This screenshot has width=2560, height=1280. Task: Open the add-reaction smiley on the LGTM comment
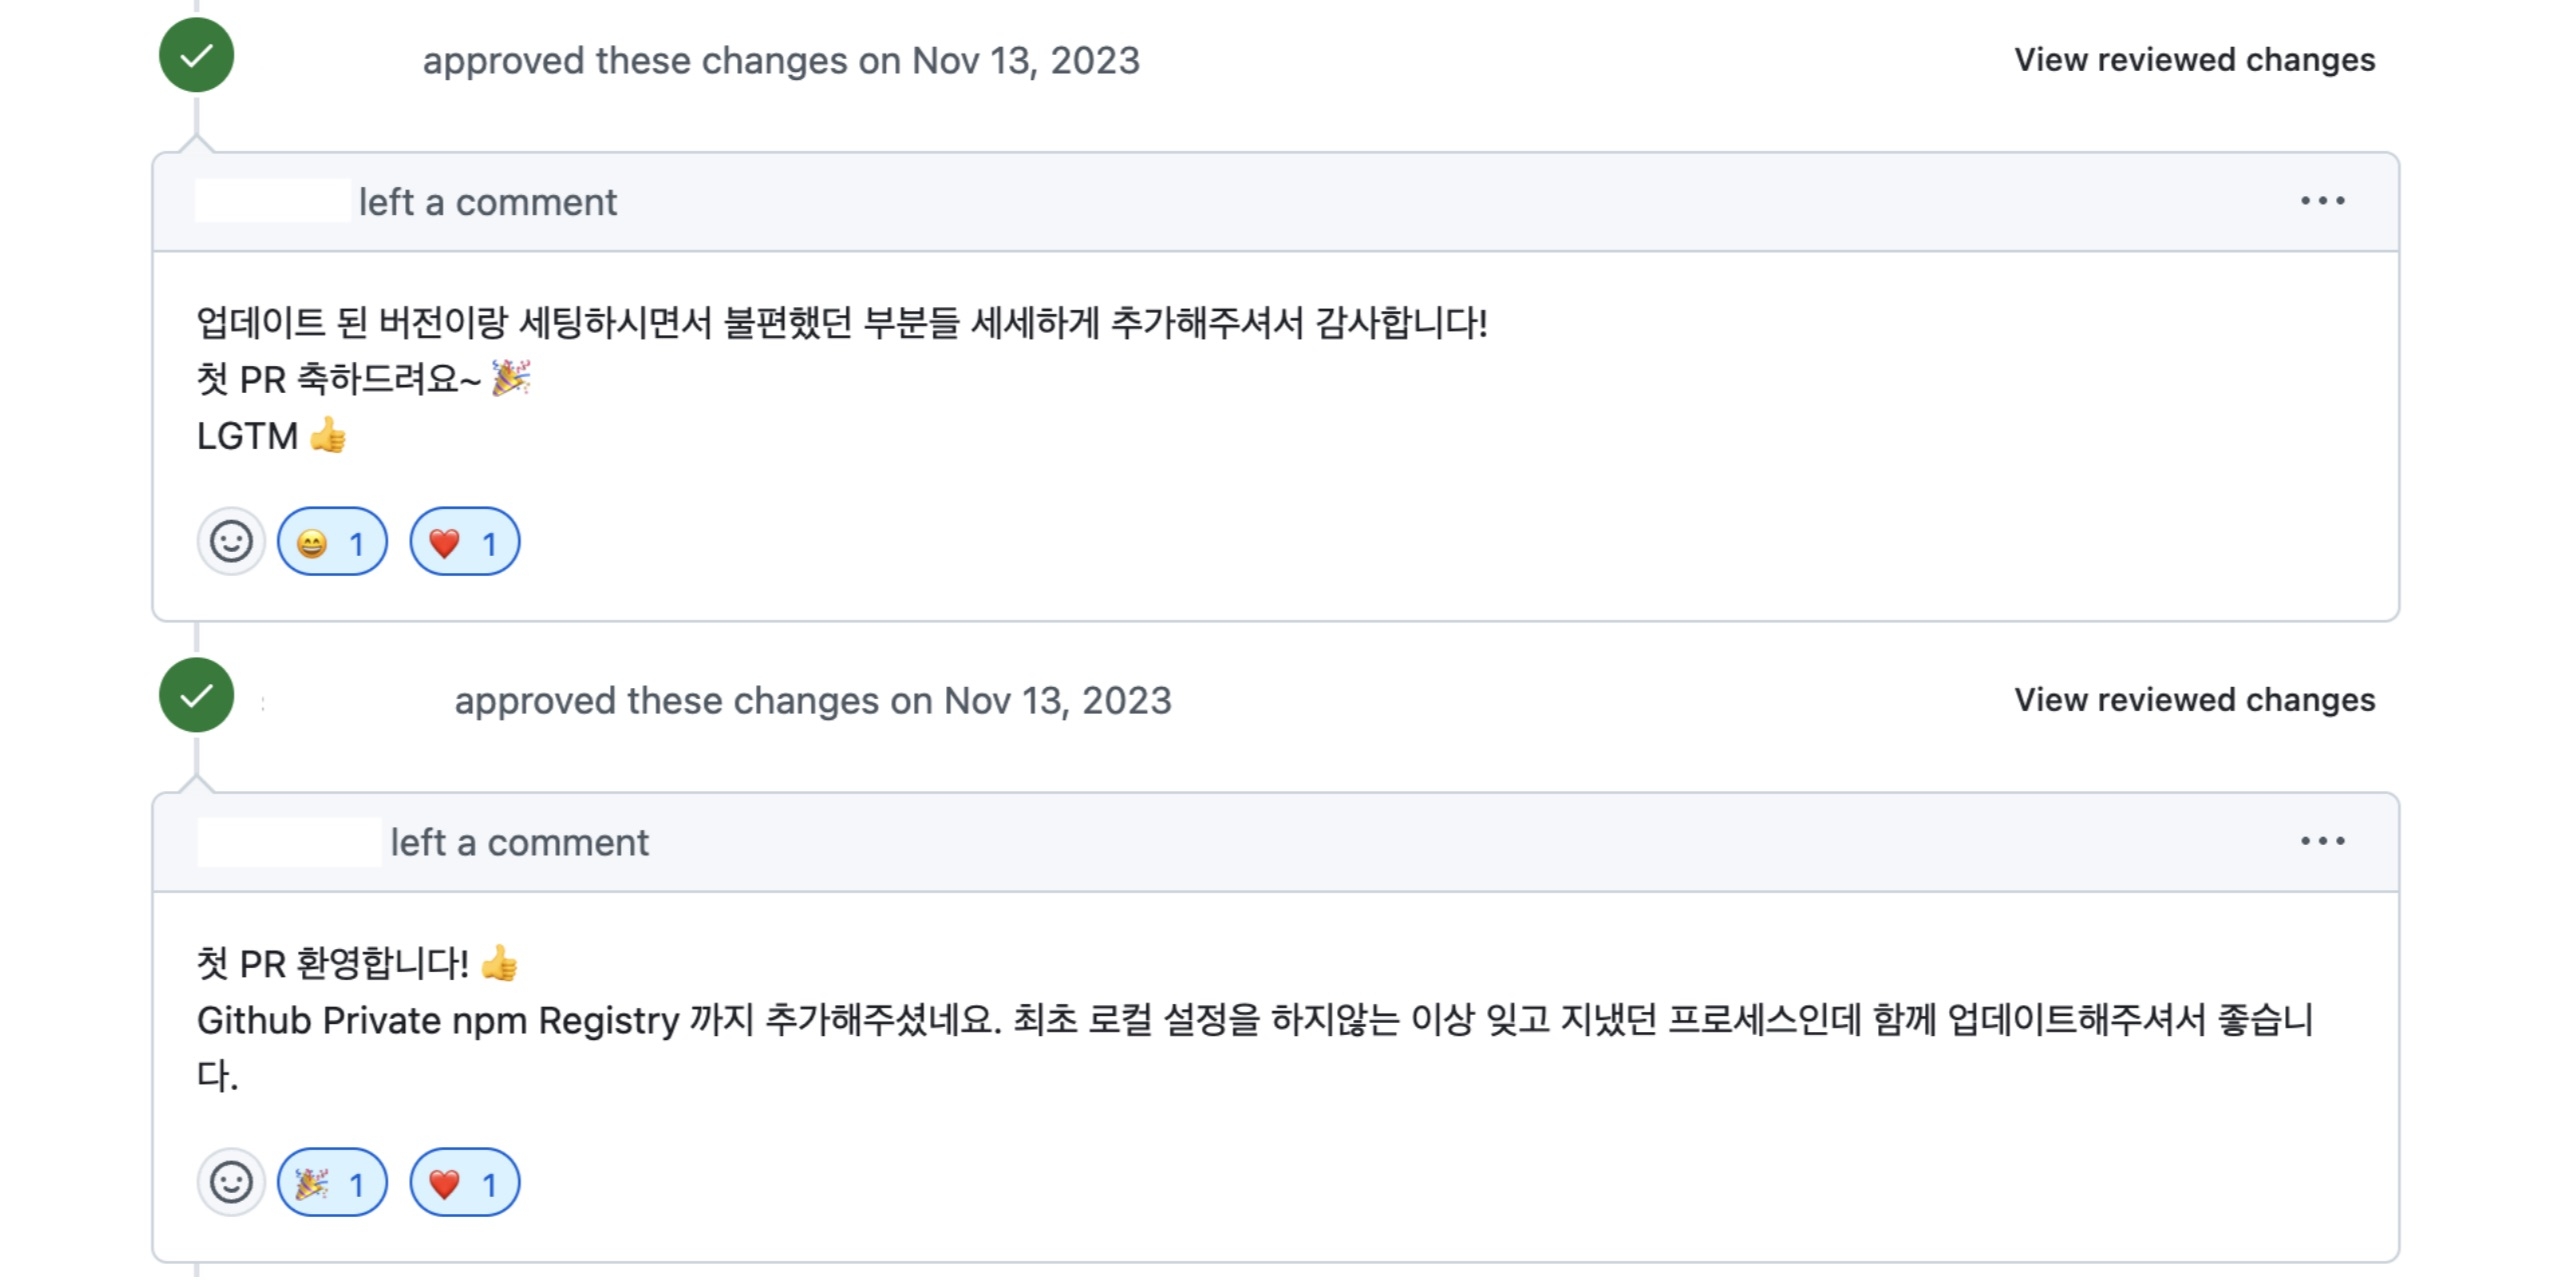[x=231, y=542]
